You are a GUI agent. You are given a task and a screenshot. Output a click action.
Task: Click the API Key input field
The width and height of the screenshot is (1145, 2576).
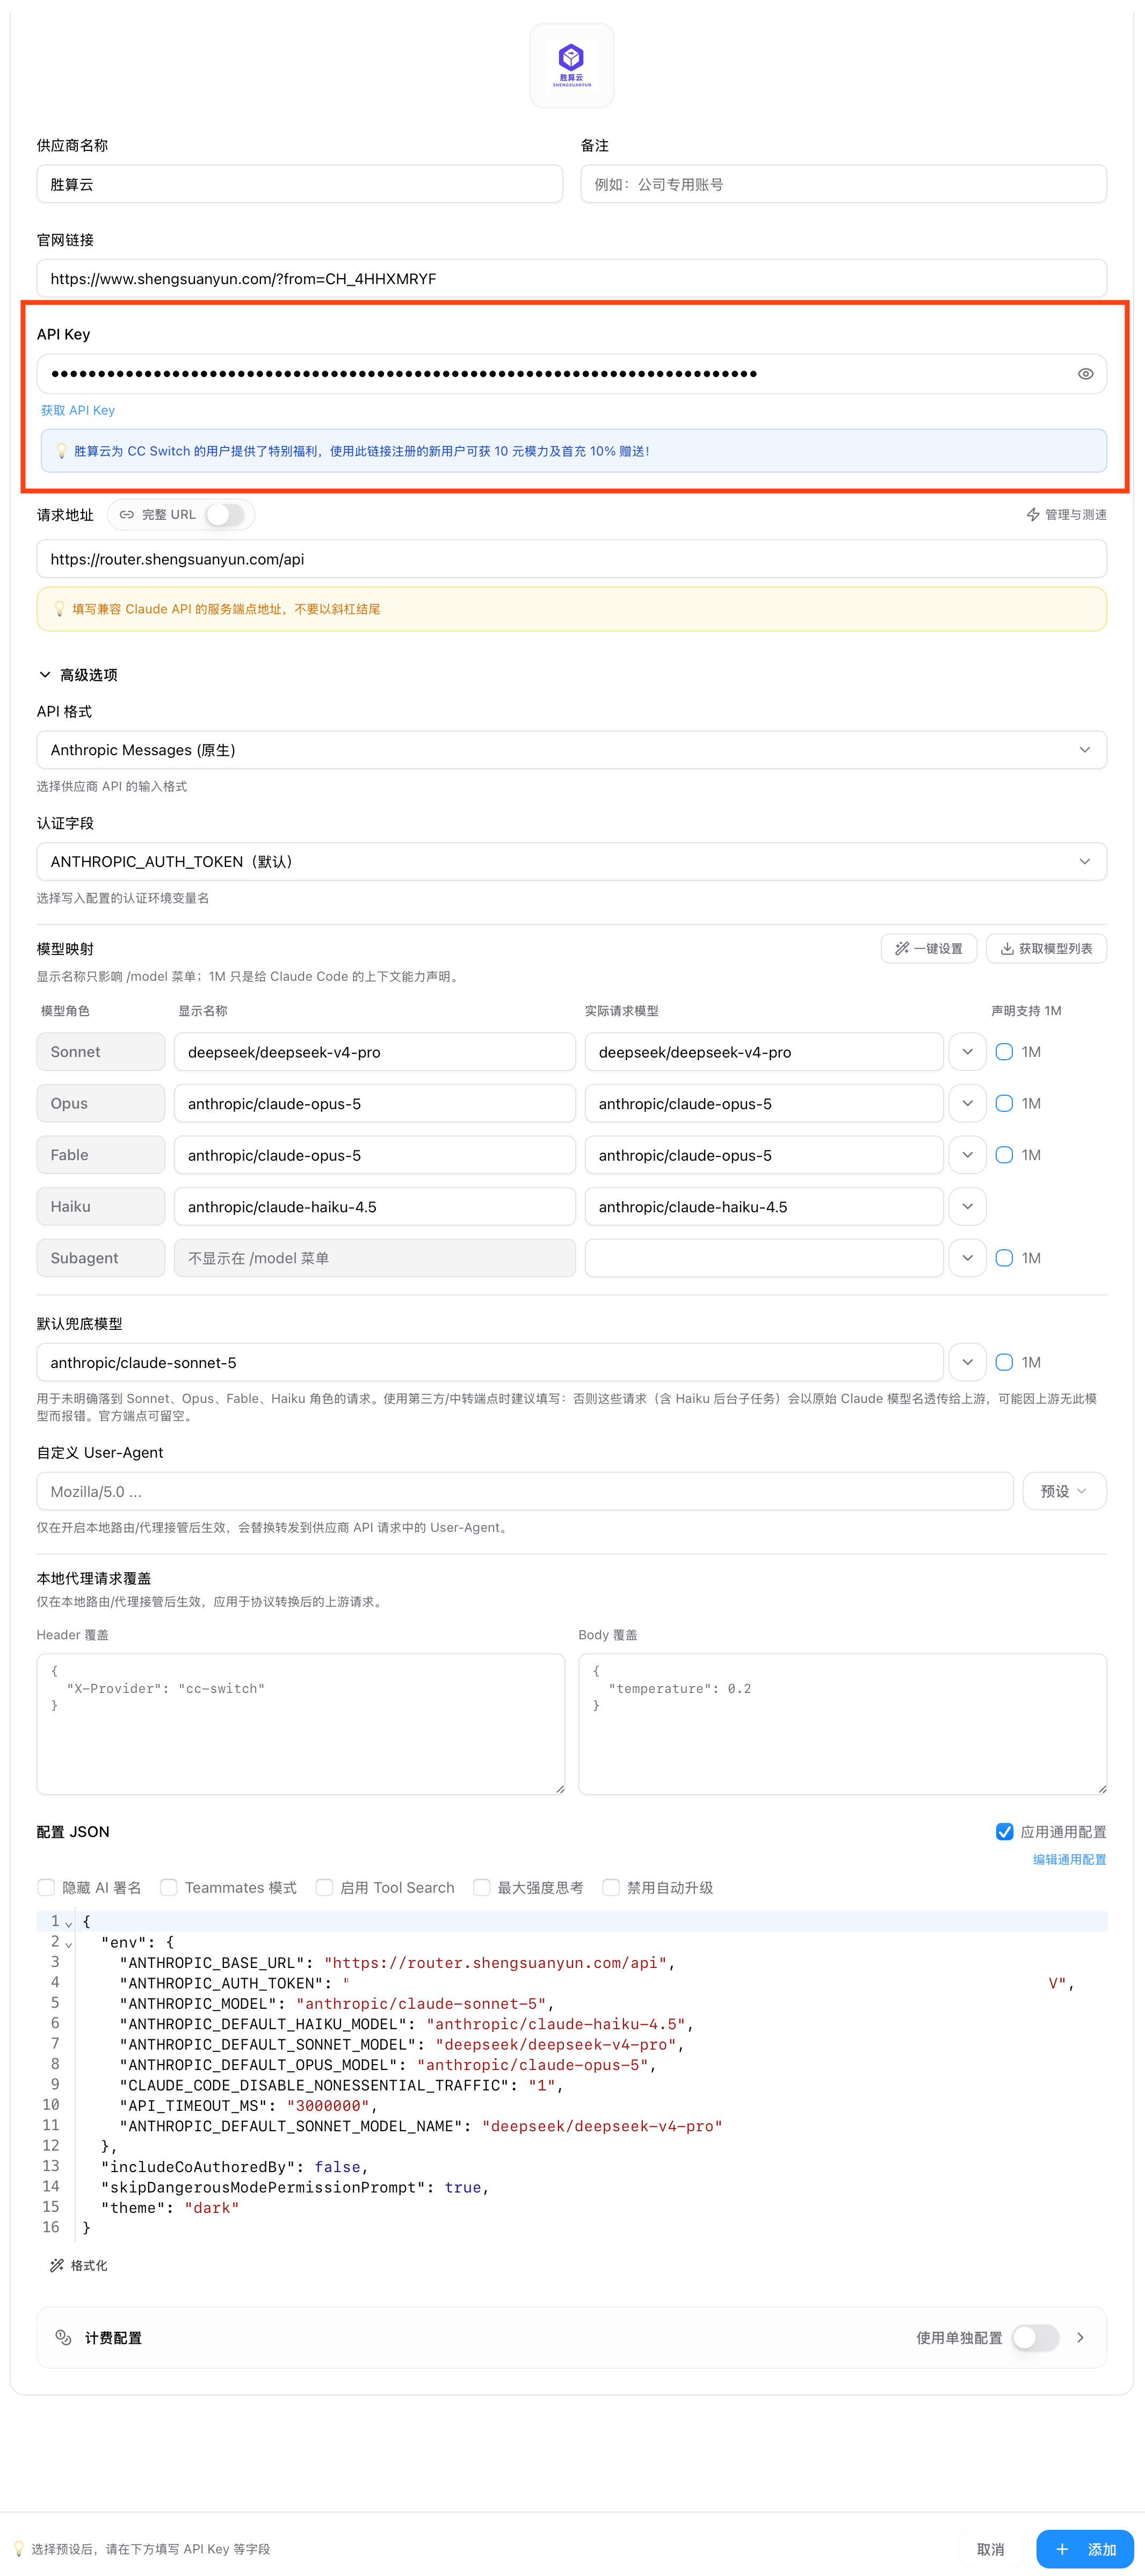571,374
